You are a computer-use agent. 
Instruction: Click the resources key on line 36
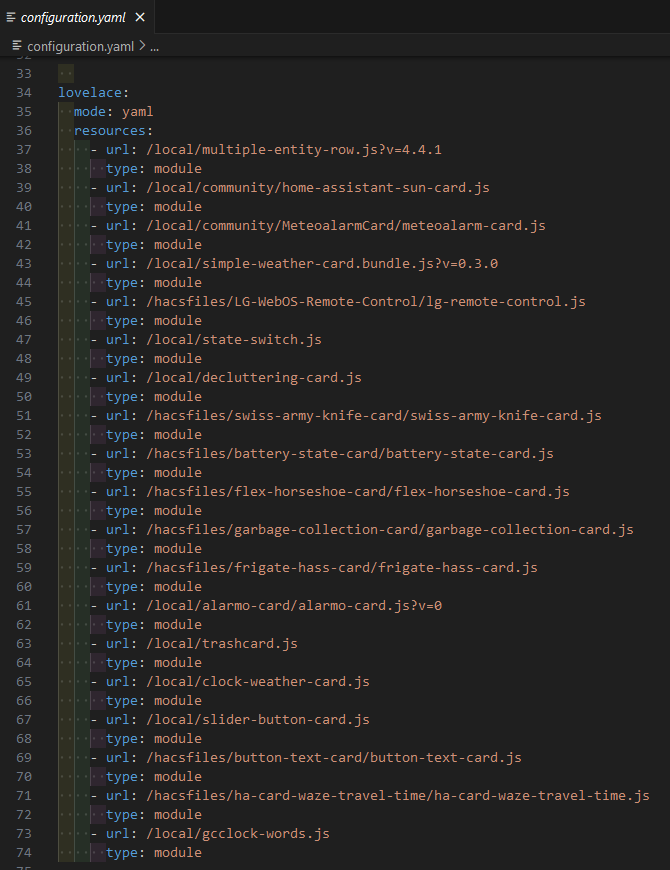click(x=109, y=130)
